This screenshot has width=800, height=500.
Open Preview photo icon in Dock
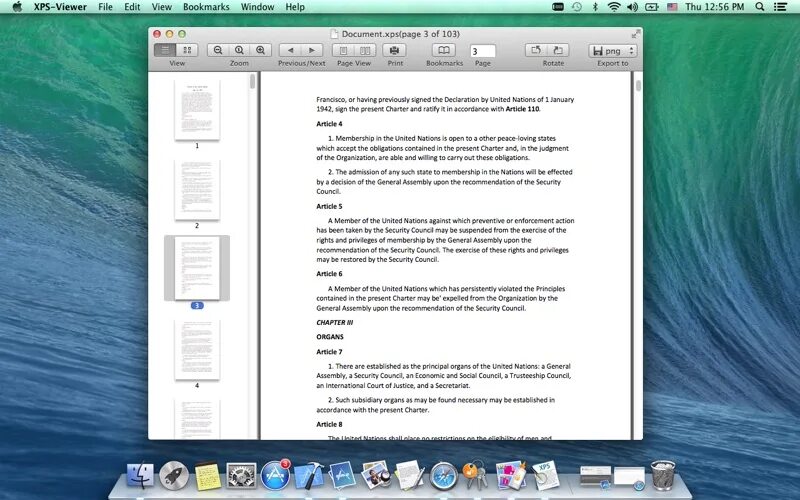(376, 474)
